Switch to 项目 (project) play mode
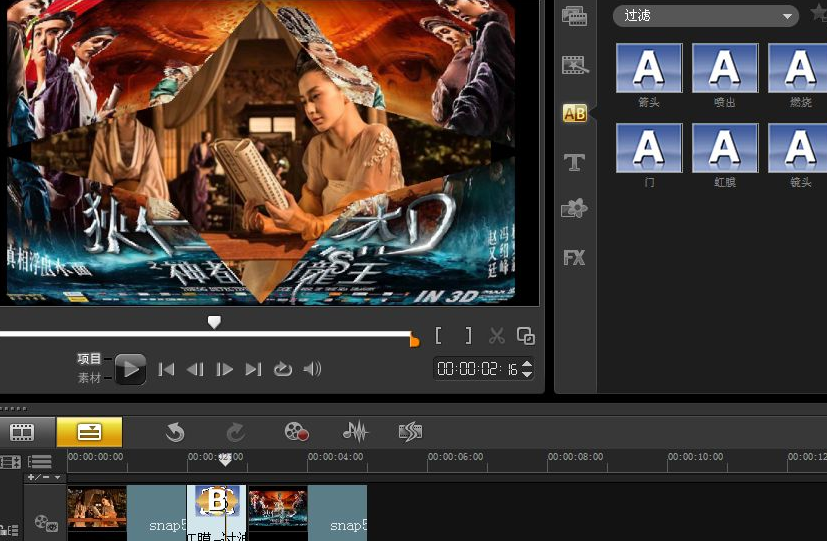The height and width of the screenshot is (541, 827). click(89, 359)
